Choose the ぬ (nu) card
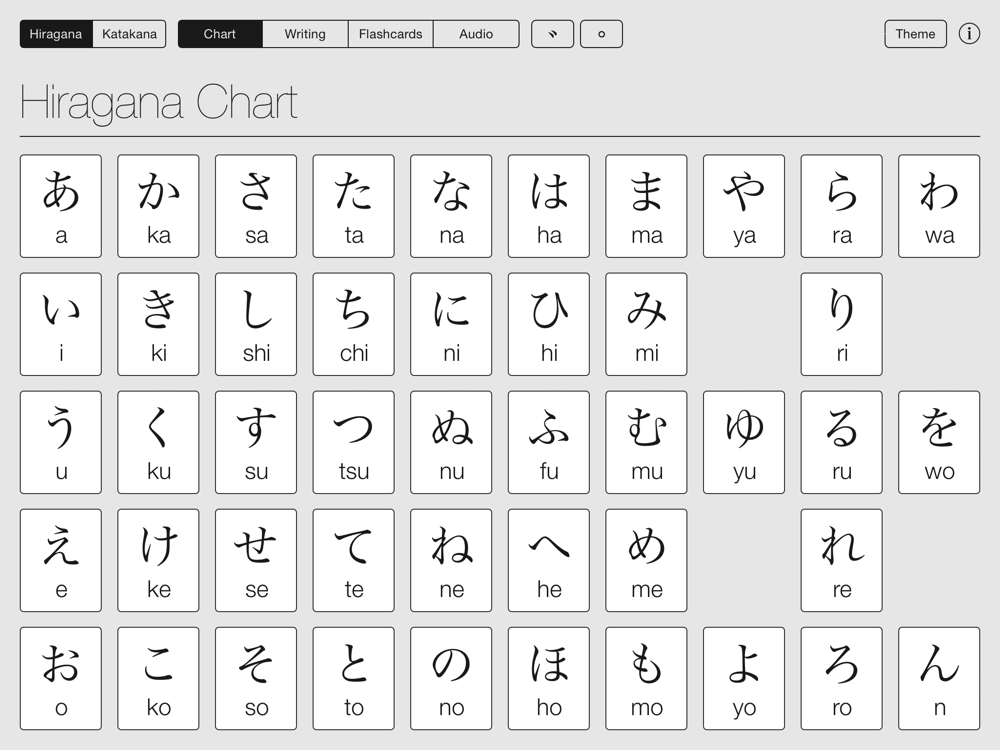 coord(451,442)
